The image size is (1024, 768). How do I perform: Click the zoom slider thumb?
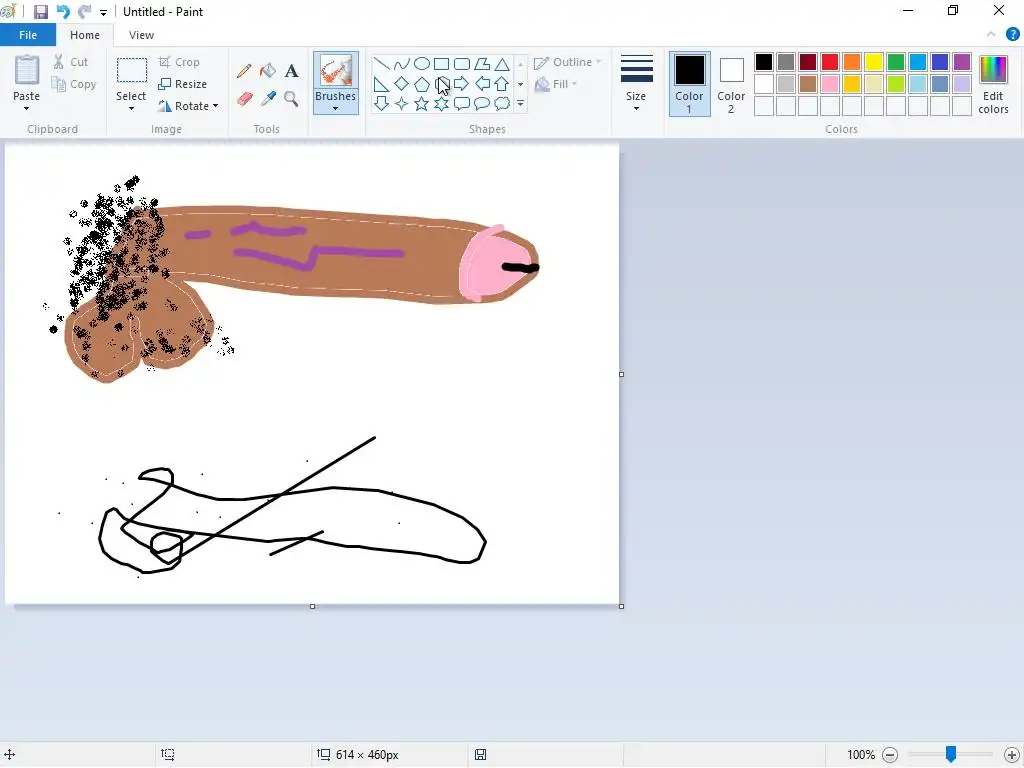click(x=951, y=754)
